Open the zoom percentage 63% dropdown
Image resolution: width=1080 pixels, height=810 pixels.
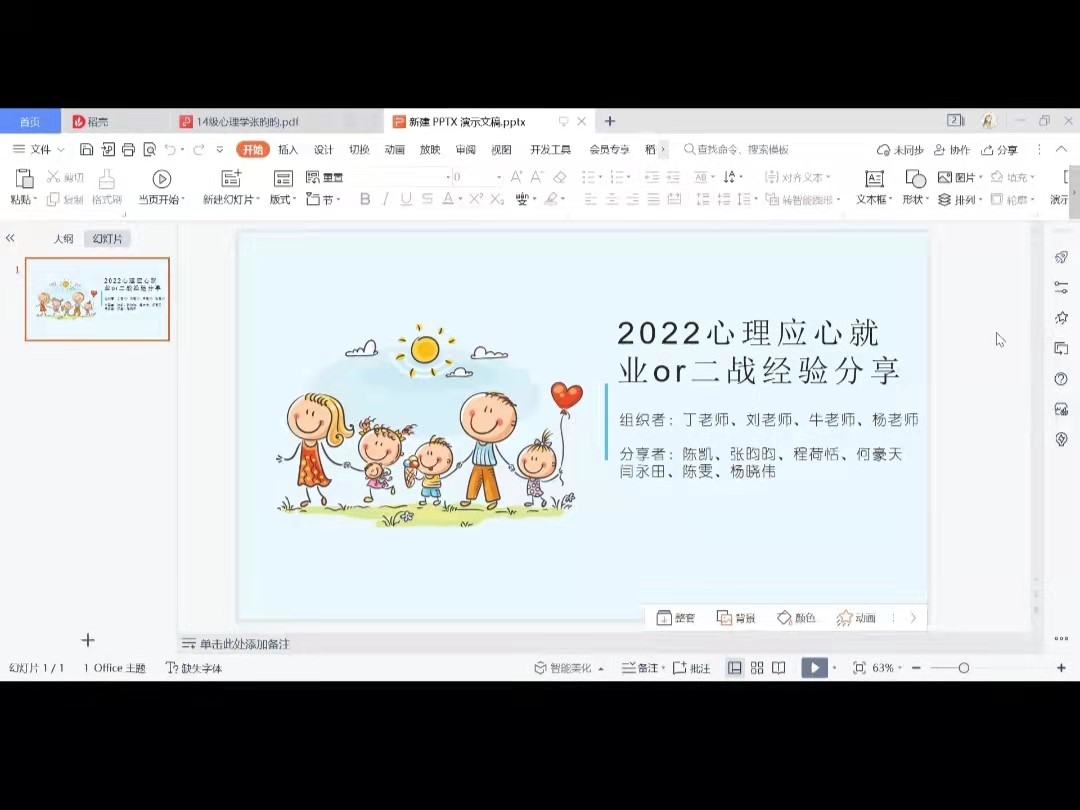pyautogui.click(x=886, y=668)
